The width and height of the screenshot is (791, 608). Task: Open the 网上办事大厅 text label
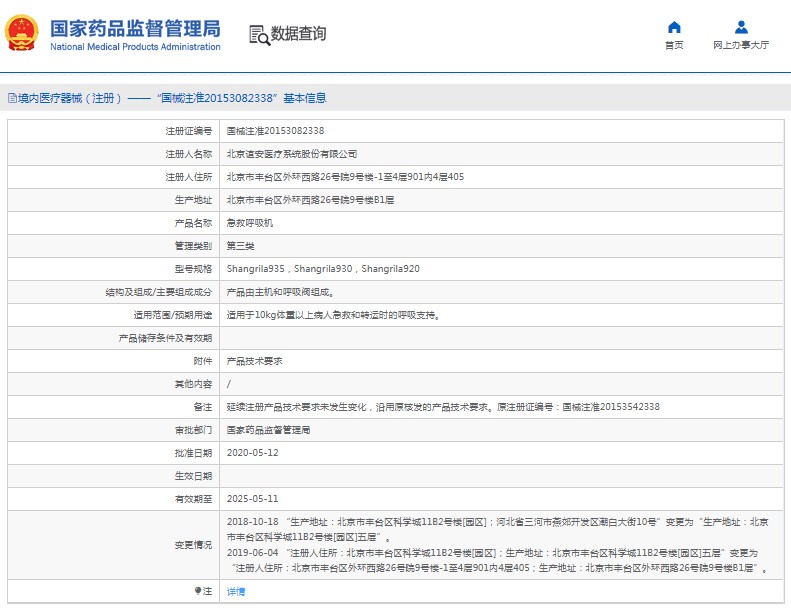coord(741,45)
